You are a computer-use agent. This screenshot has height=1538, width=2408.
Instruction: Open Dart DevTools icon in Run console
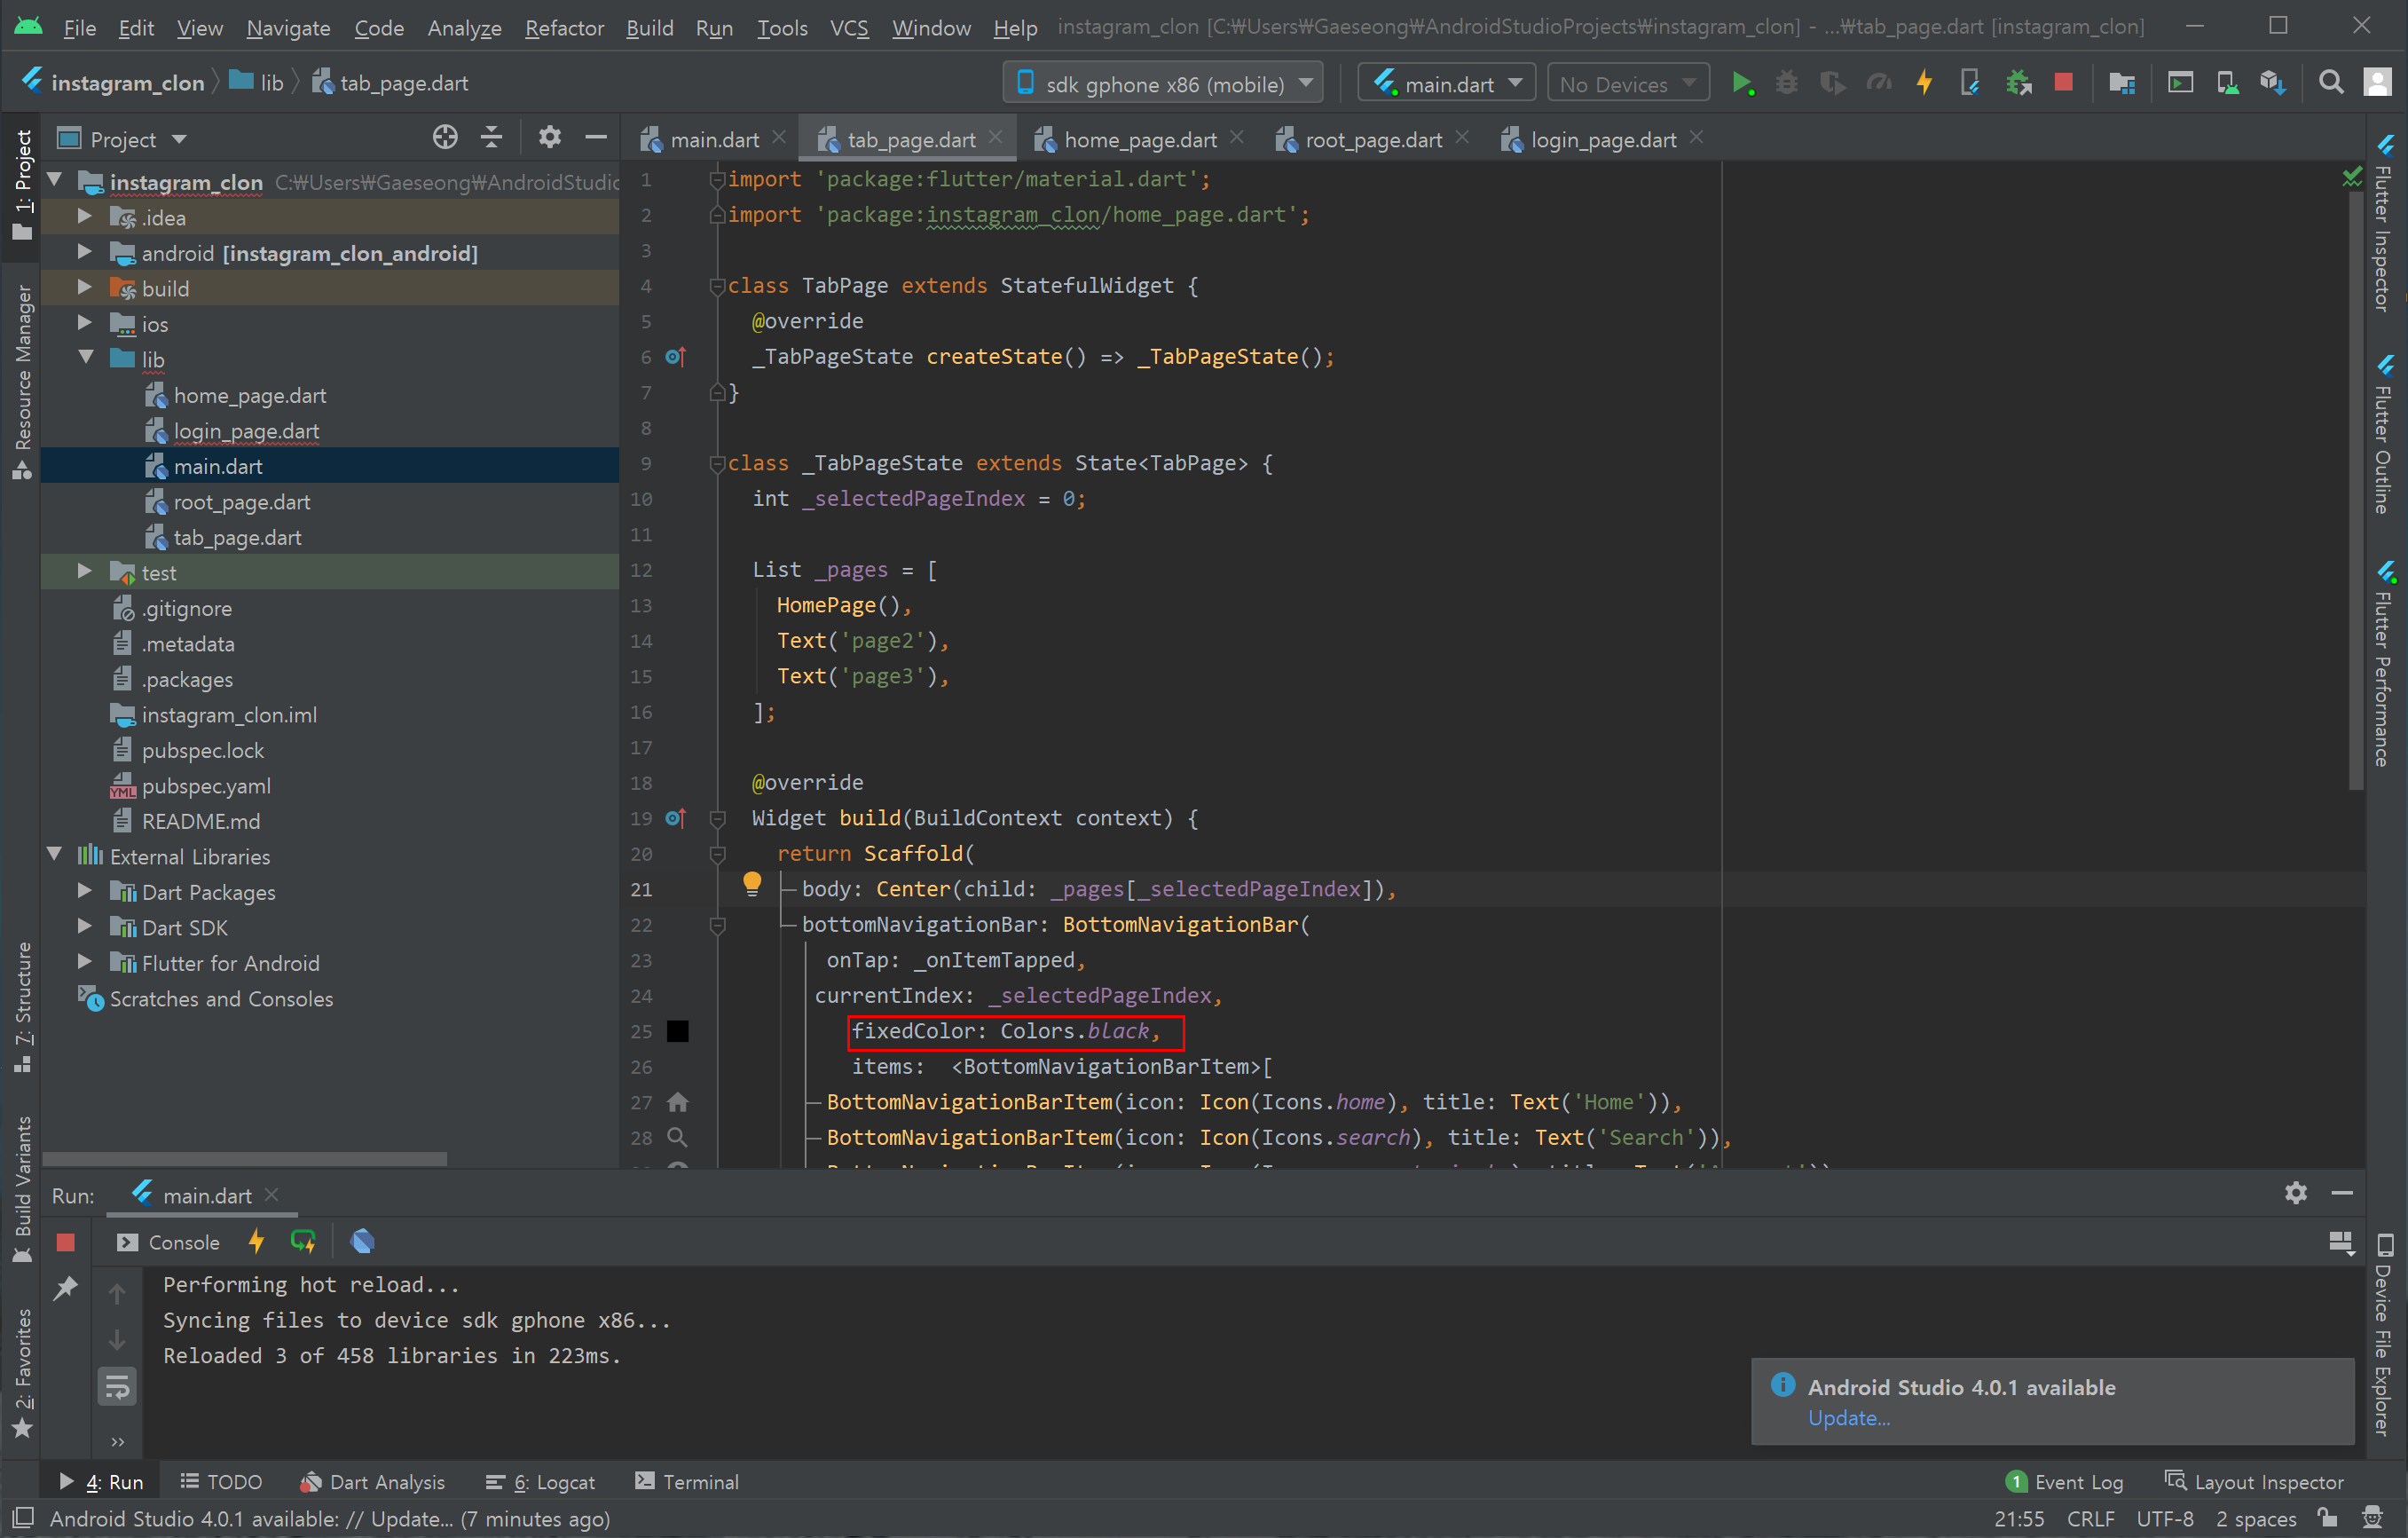coord(362,1241)
